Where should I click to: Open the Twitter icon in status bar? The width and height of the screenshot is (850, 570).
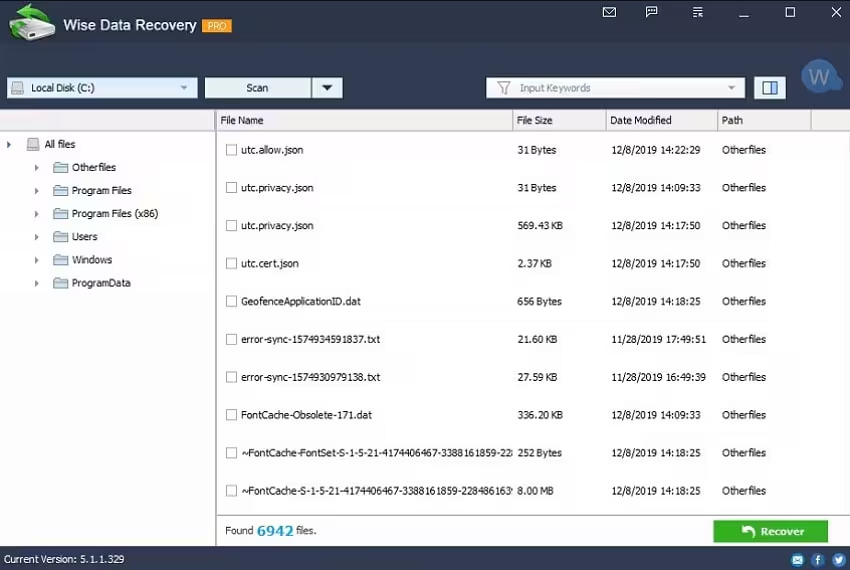839,559
